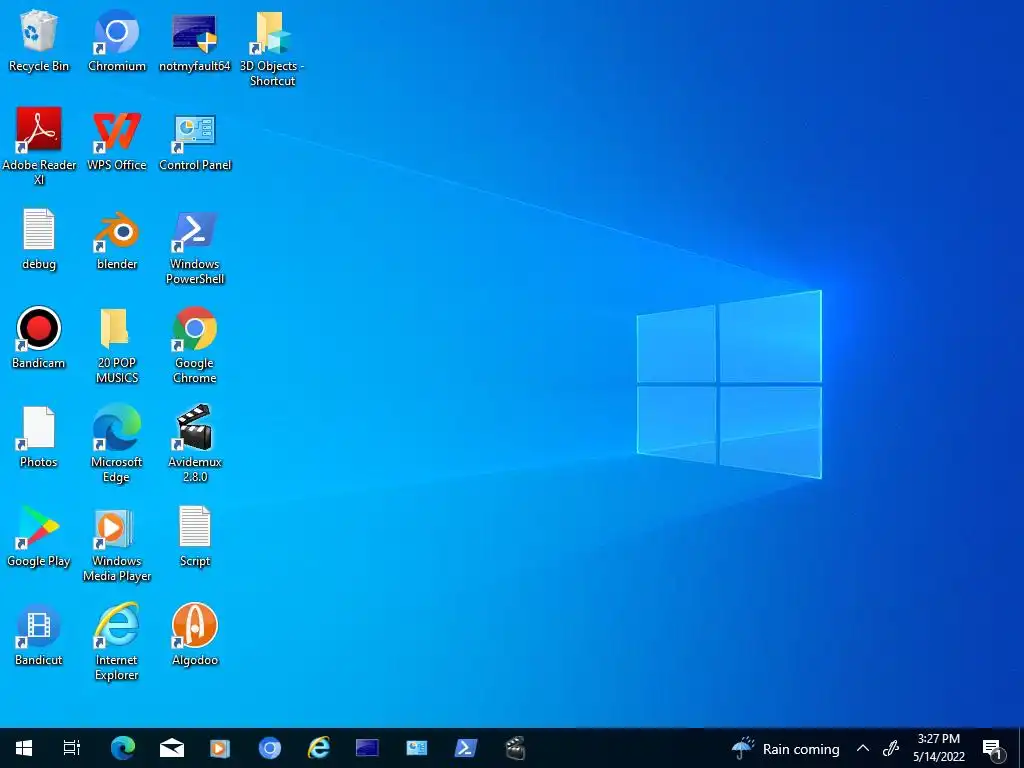Open the Mail app on taskbar

172,748
